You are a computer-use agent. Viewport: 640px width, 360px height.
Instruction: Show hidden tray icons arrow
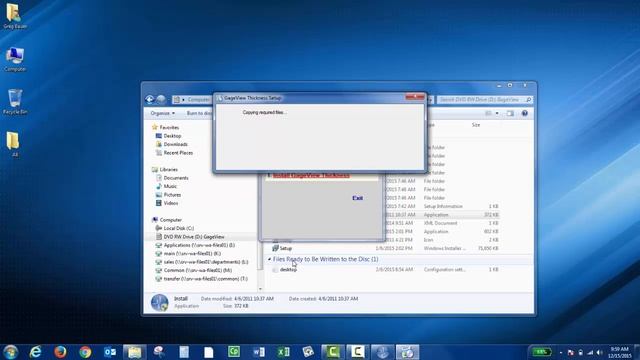561,352
